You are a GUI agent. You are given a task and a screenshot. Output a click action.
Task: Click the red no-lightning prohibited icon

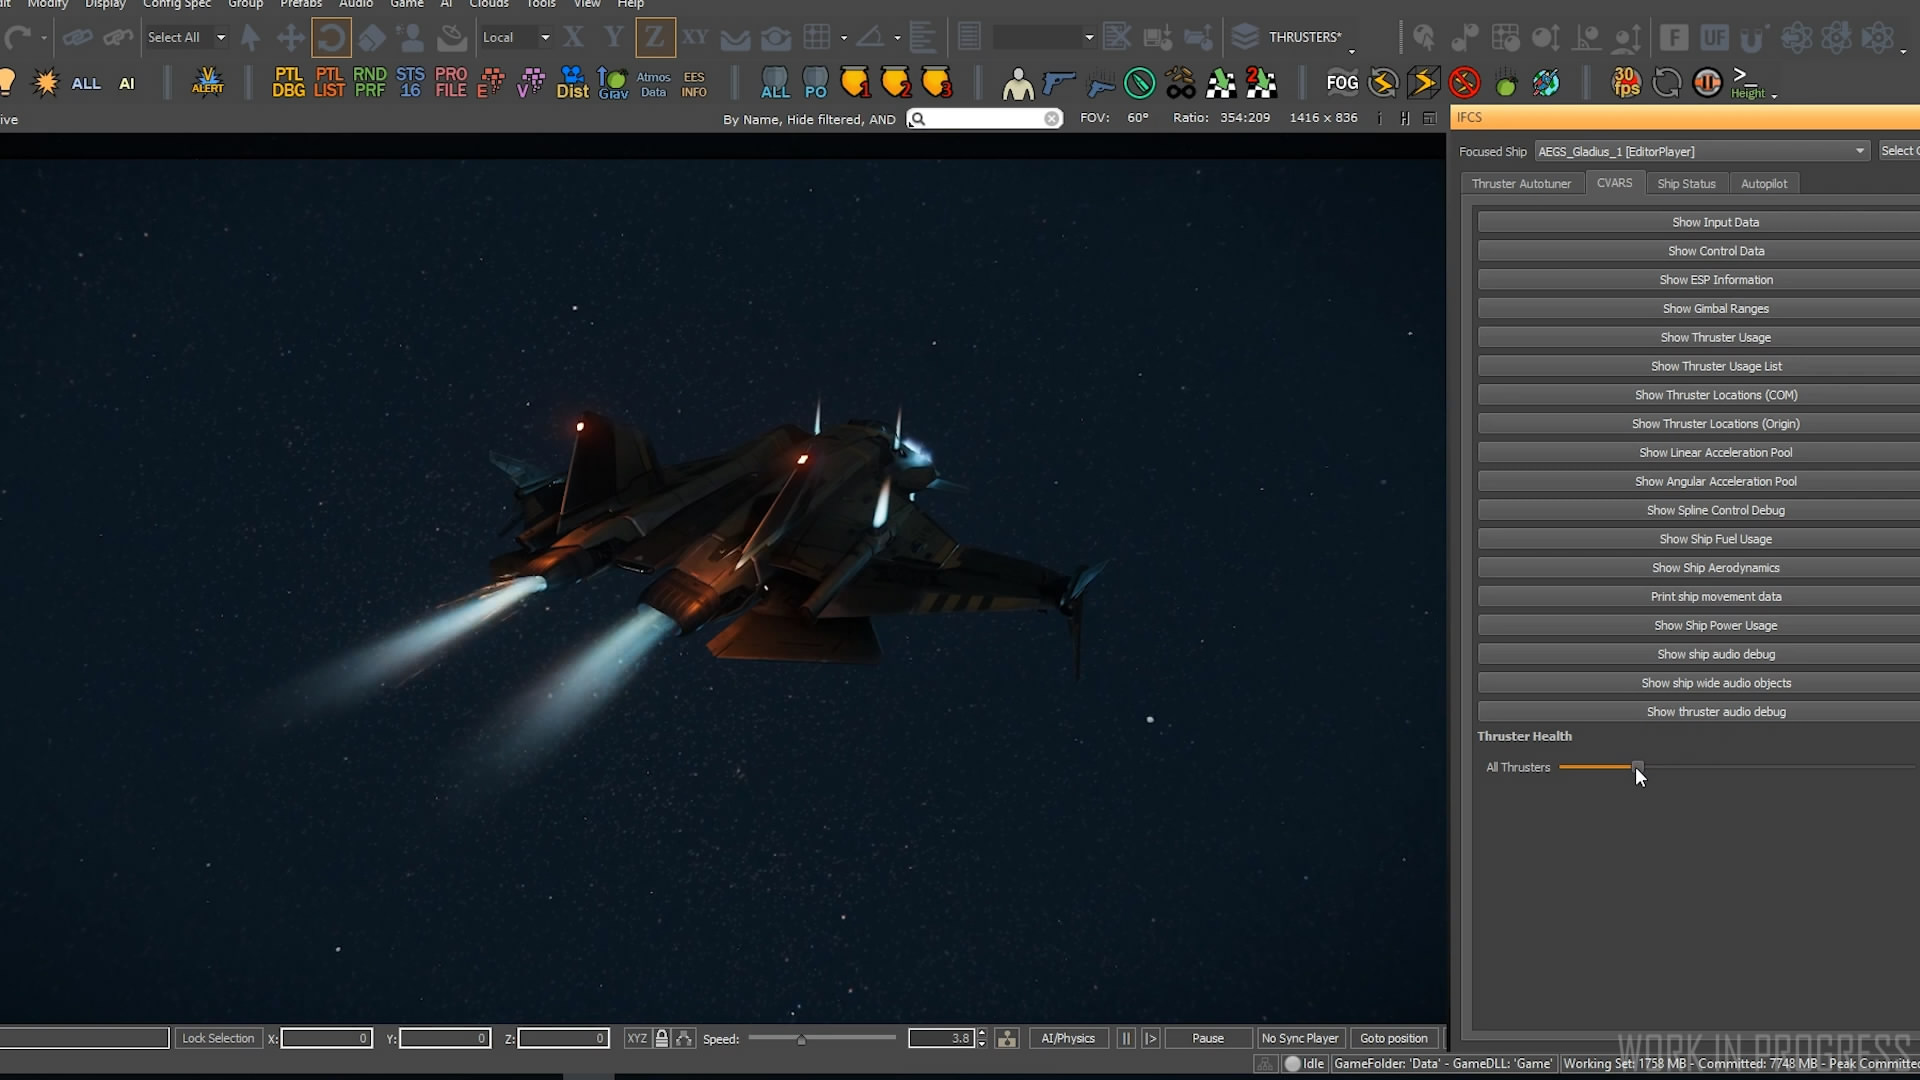click(x=1464, y=83)
